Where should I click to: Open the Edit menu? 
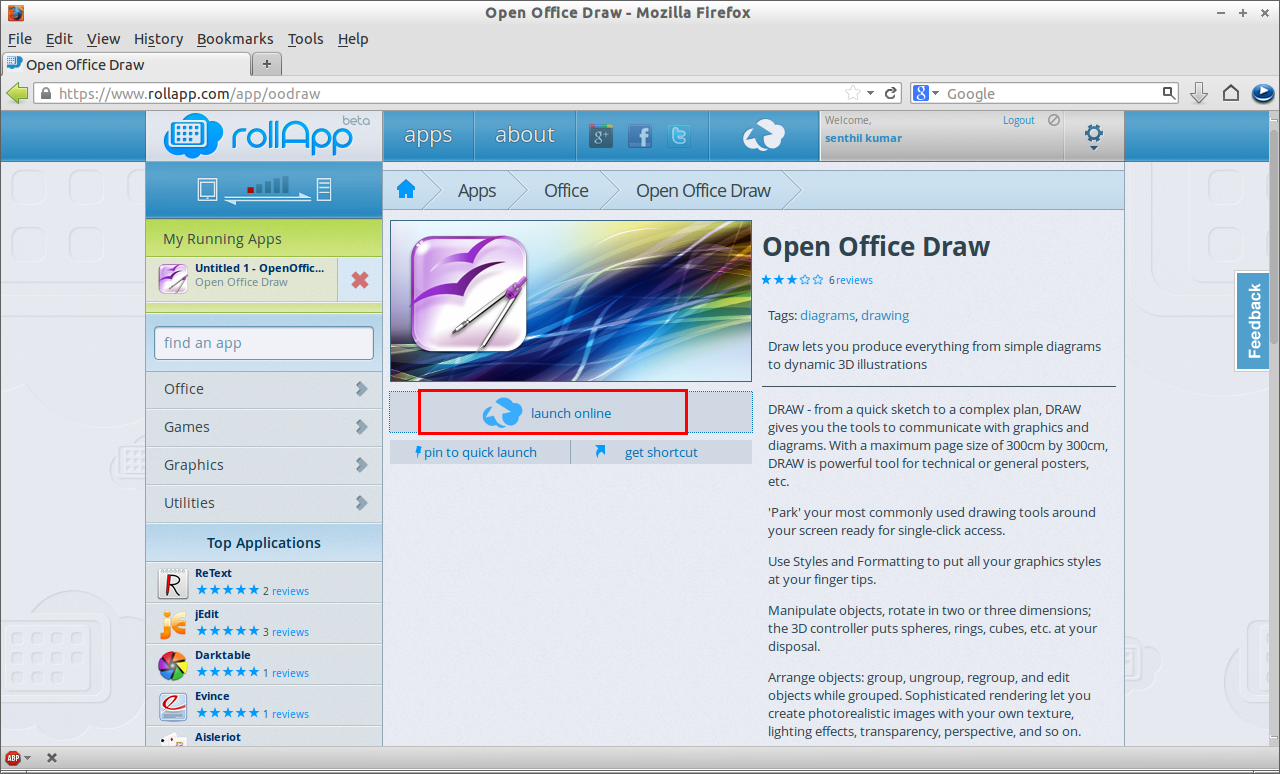click(x=59, y=39)
